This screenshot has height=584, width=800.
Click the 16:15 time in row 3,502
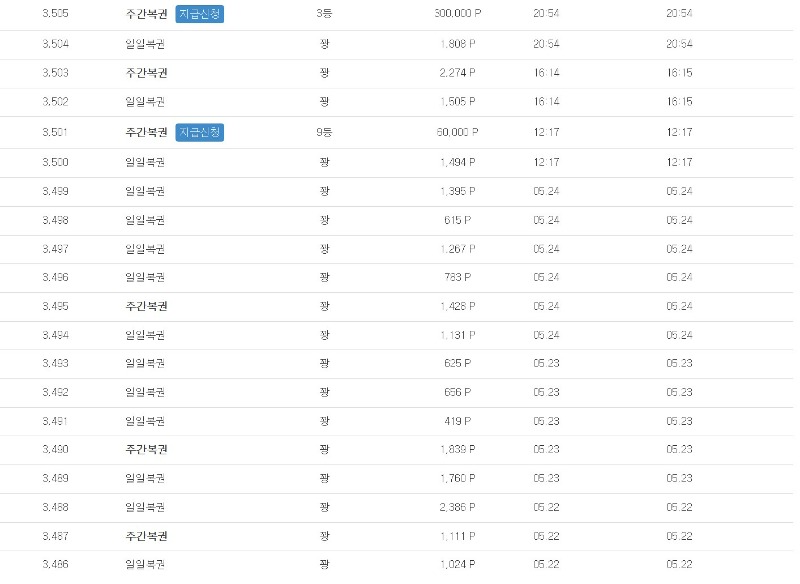(x=680, y=101)
